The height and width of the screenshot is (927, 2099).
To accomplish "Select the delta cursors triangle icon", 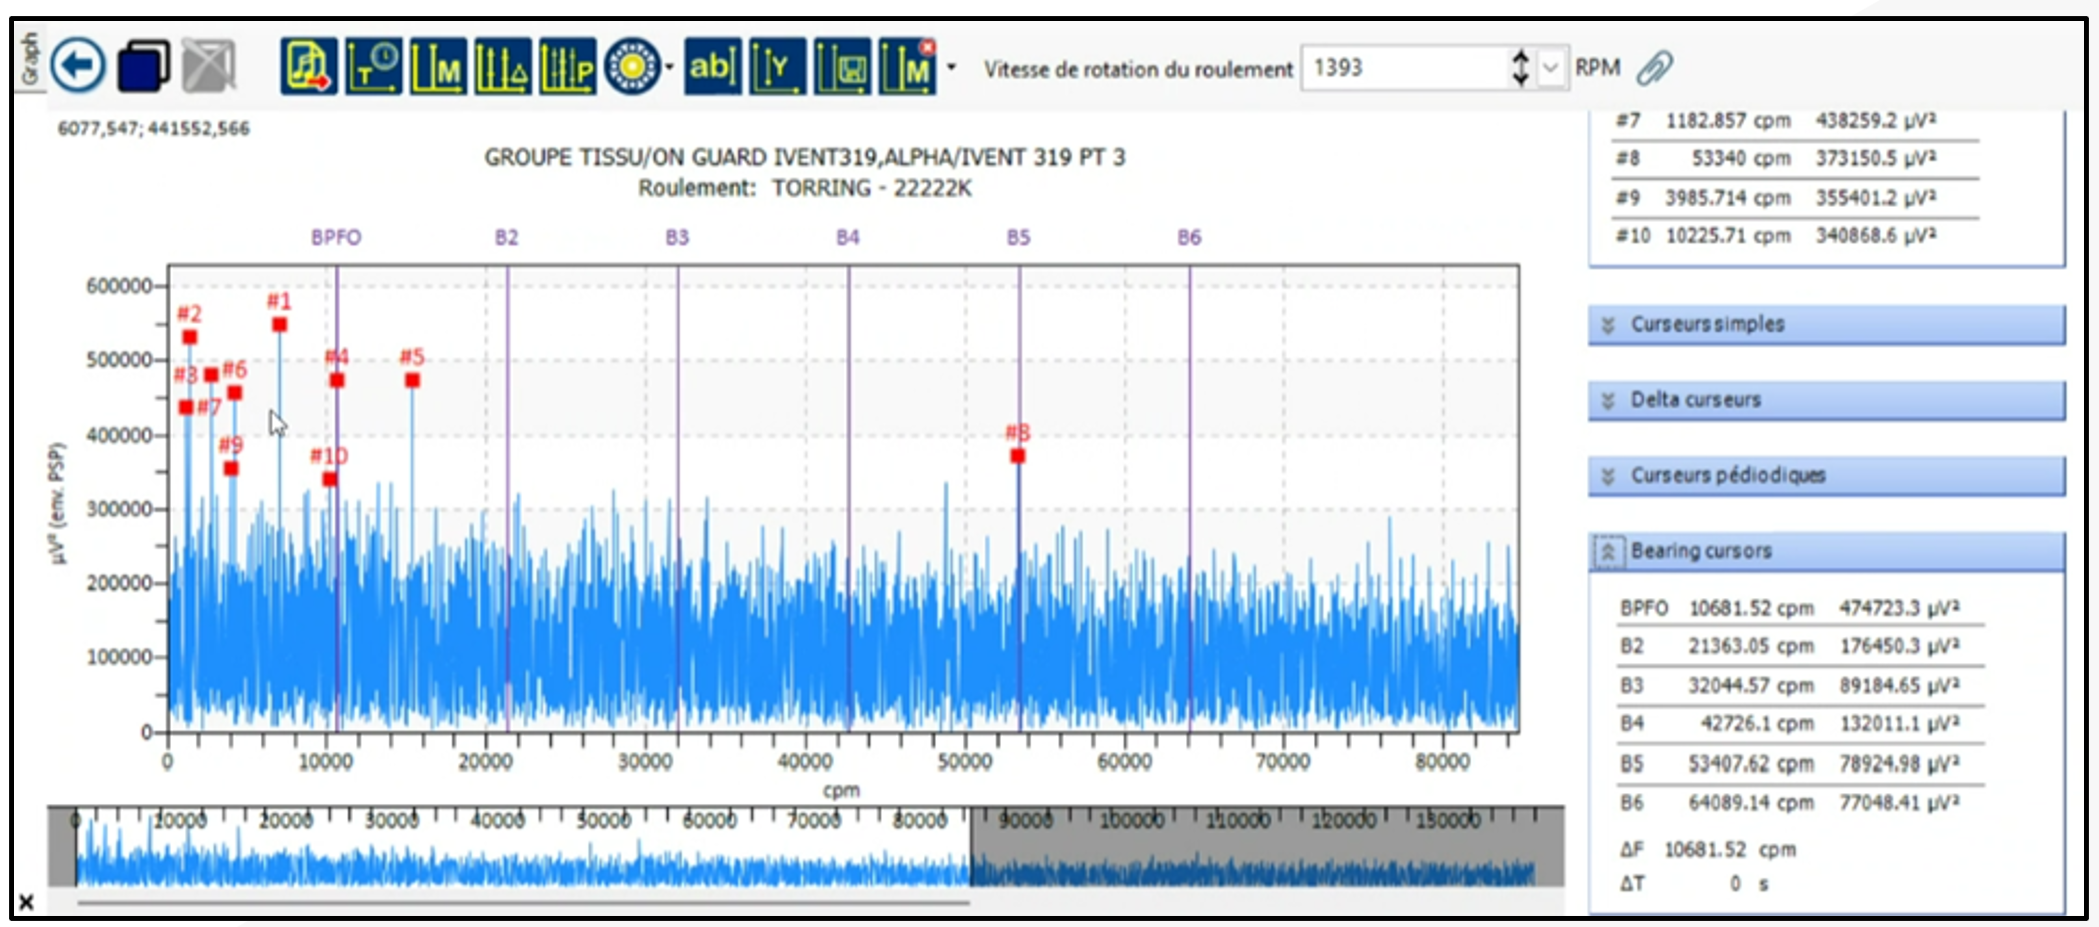I will 502,67.
